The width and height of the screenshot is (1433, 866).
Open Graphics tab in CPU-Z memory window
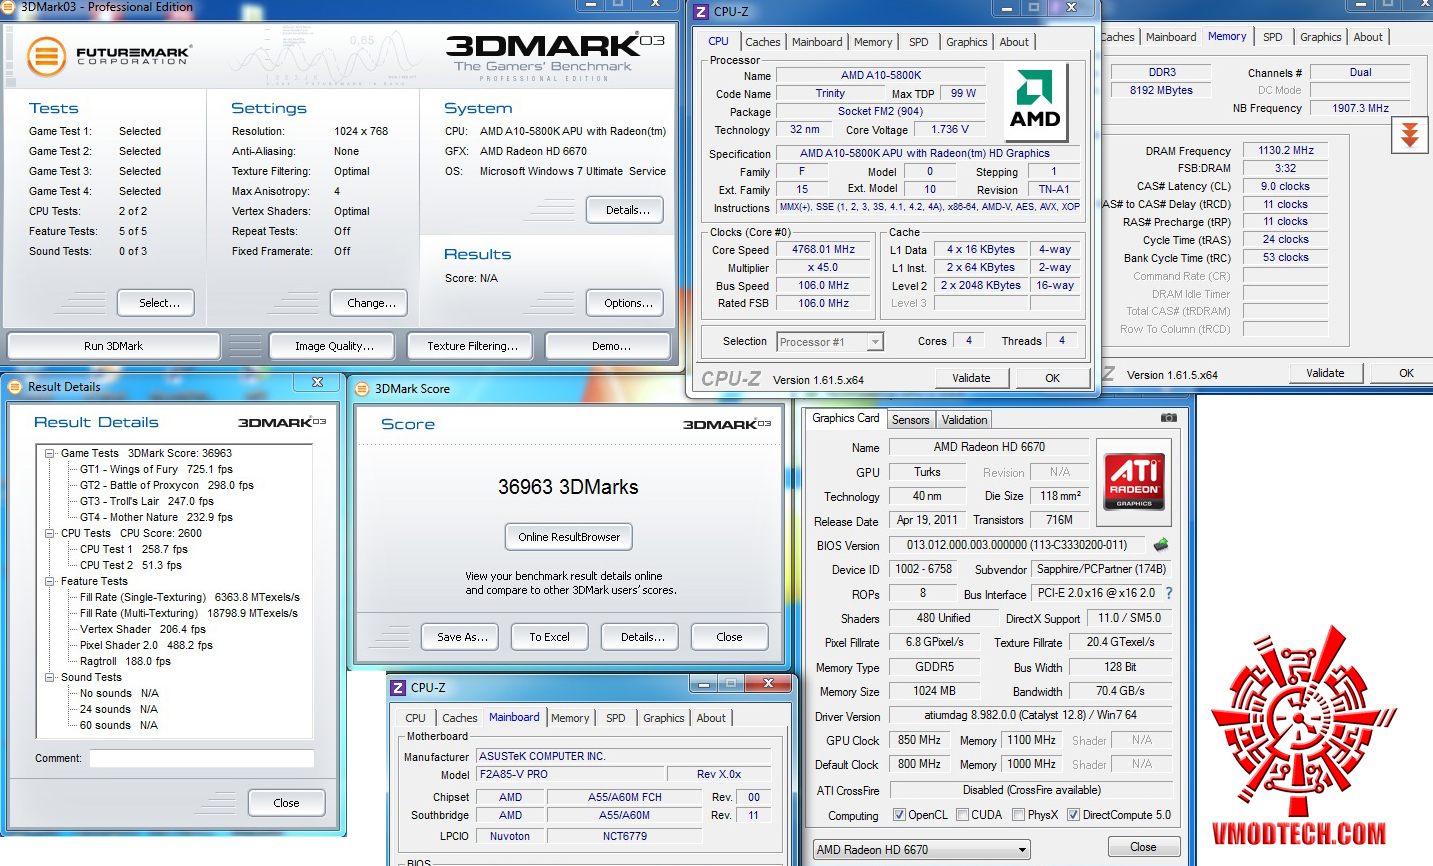pyautogui.click(x=1321, y=37)
